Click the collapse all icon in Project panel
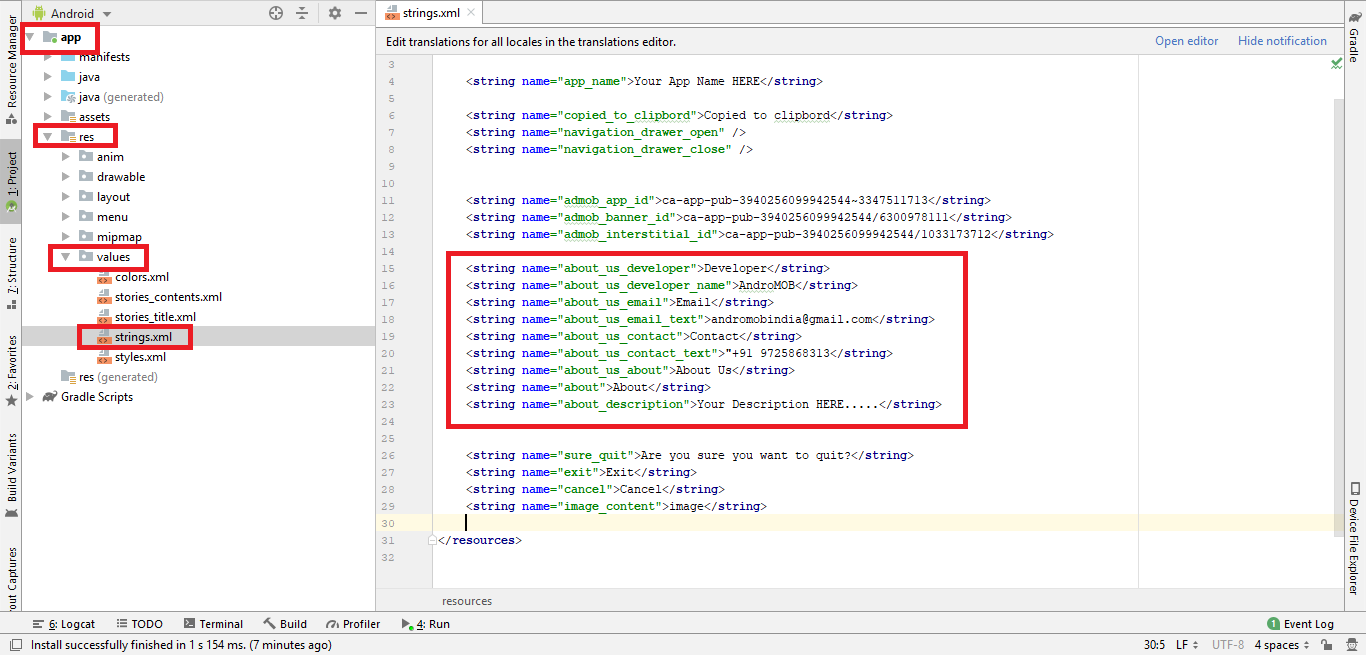 click(x=302, y=13)
